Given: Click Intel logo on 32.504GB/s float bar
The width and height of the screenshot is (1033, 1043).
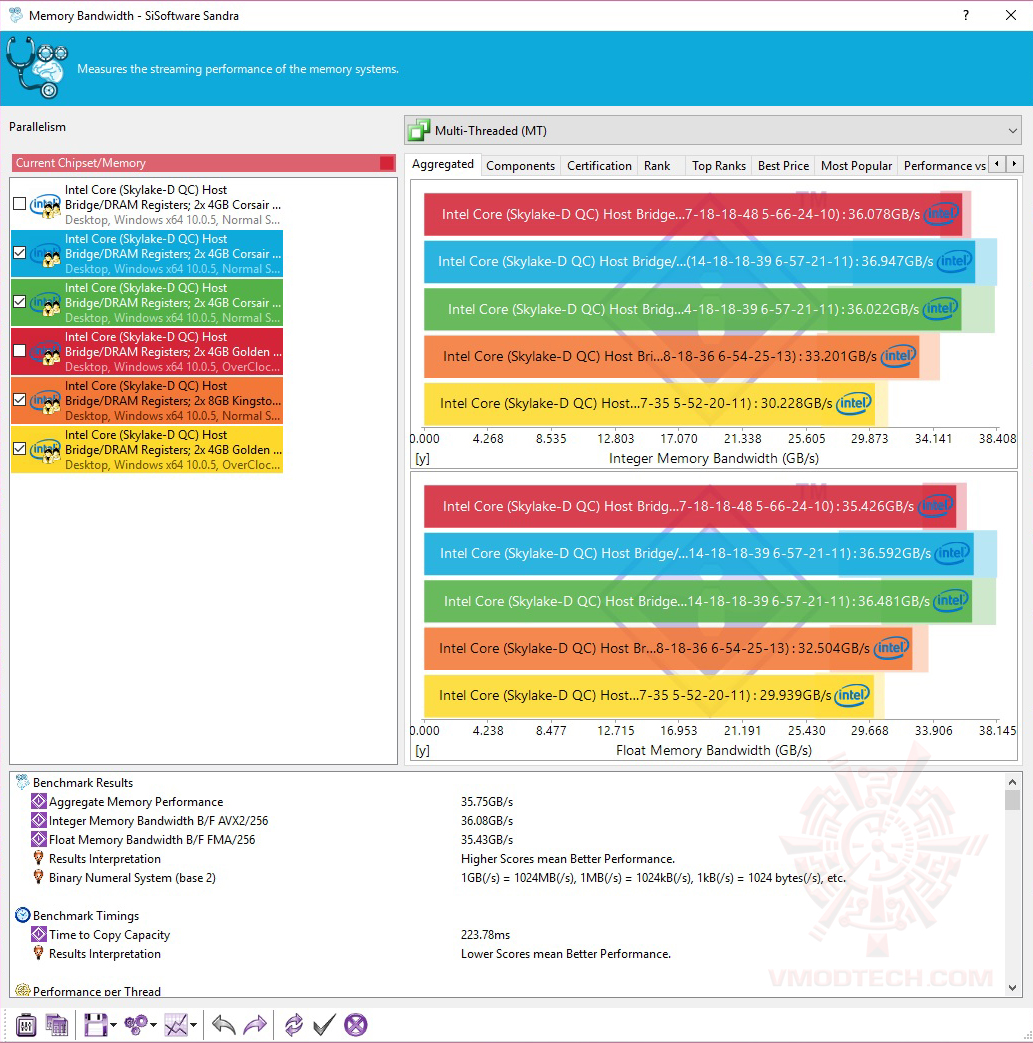Looking at the screenshot, I should tap(891, 648).
